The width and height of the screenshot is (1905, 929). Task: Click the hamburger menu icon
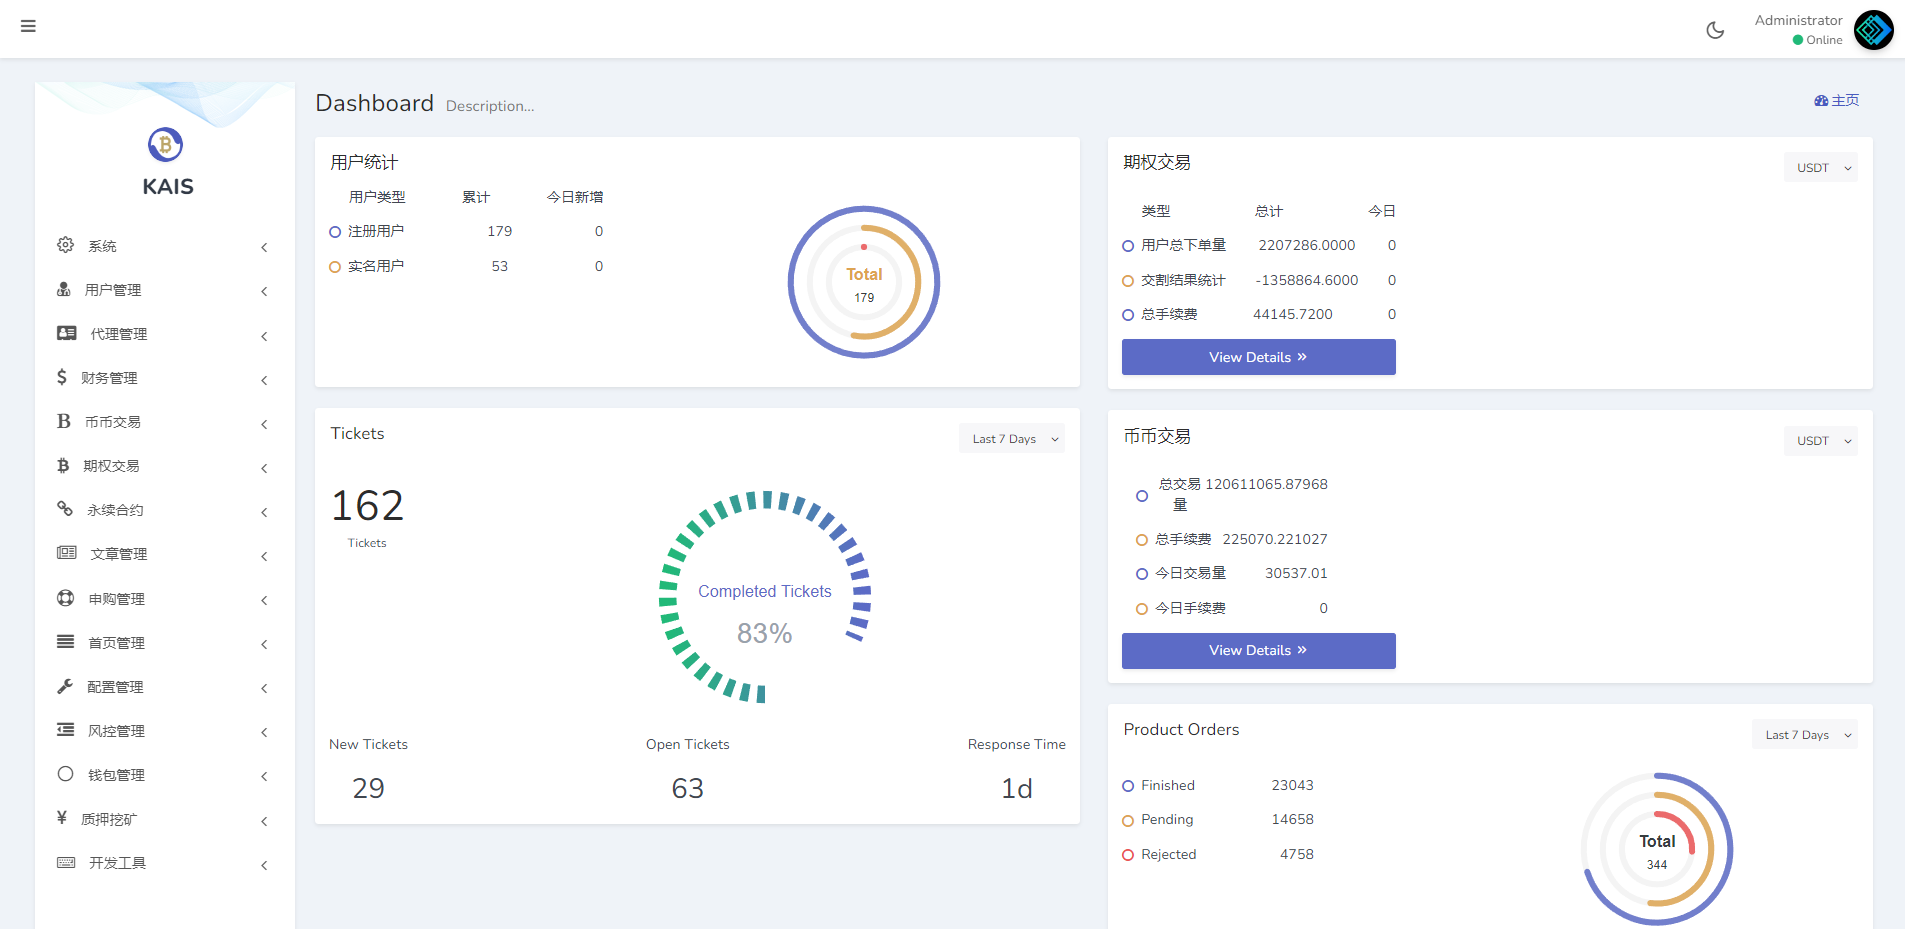[x=28, y=26]
